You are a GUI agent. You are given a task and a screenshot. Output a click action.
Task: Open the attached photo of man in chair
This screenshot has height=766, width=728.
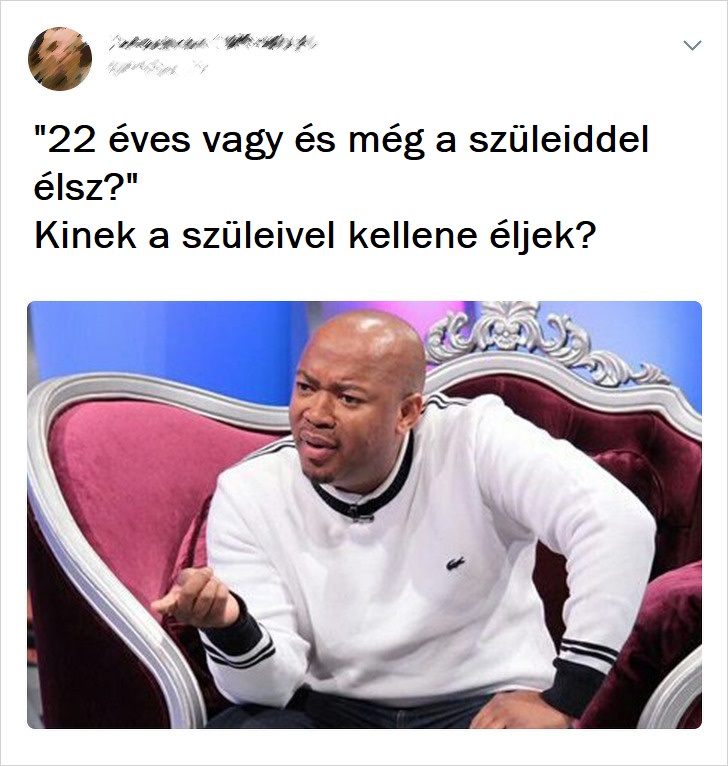[364, 514]
